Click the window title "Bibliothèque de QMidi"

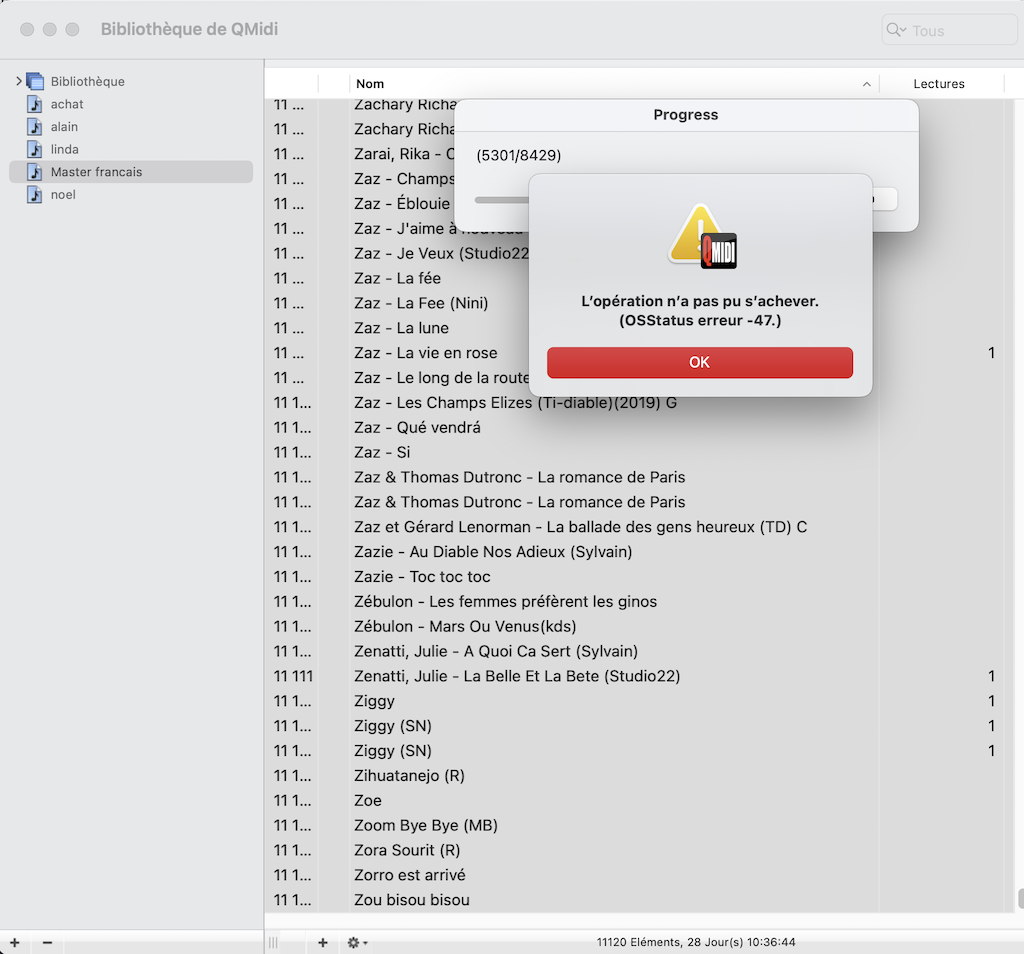tap(189, 29)
